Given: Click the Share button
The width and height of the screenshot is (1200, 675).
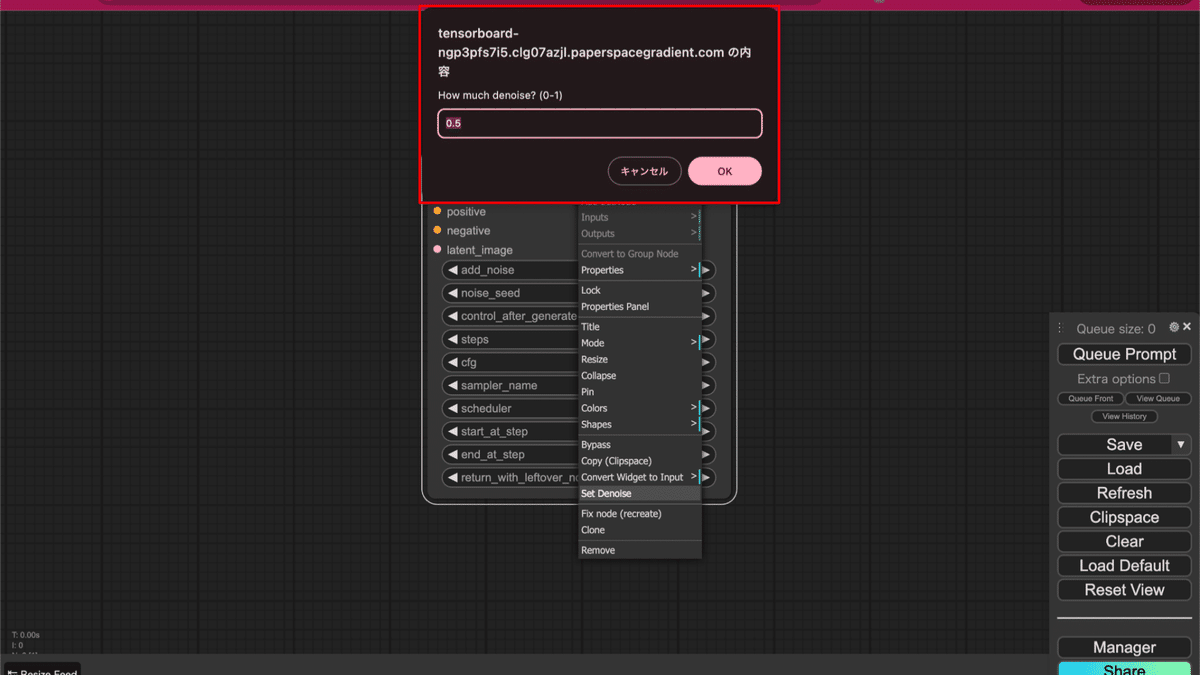Looking at the screenshot, I should (1124, 669).
